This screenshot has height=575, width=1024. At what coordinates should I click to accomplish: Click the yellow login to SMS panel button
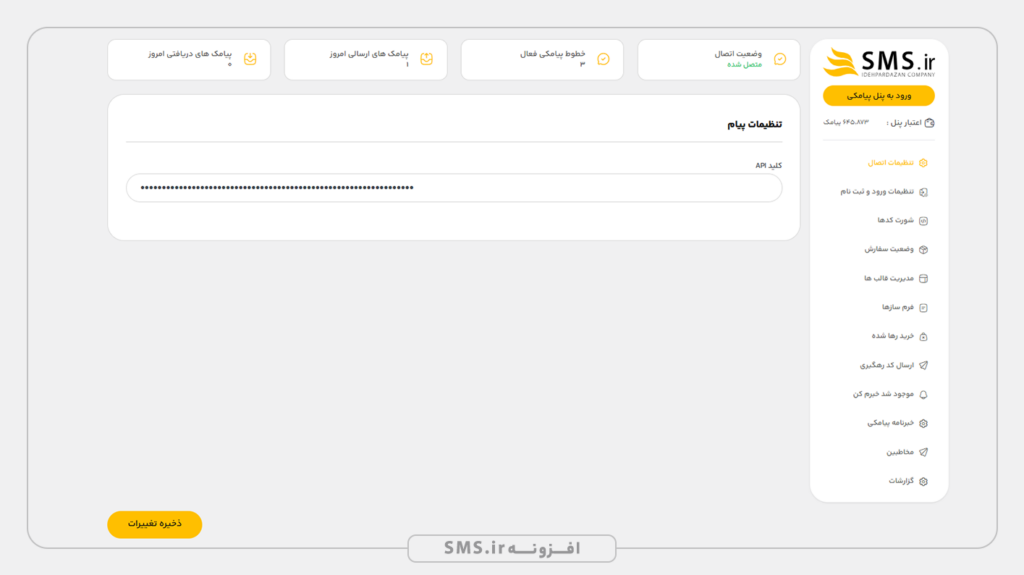878,95
